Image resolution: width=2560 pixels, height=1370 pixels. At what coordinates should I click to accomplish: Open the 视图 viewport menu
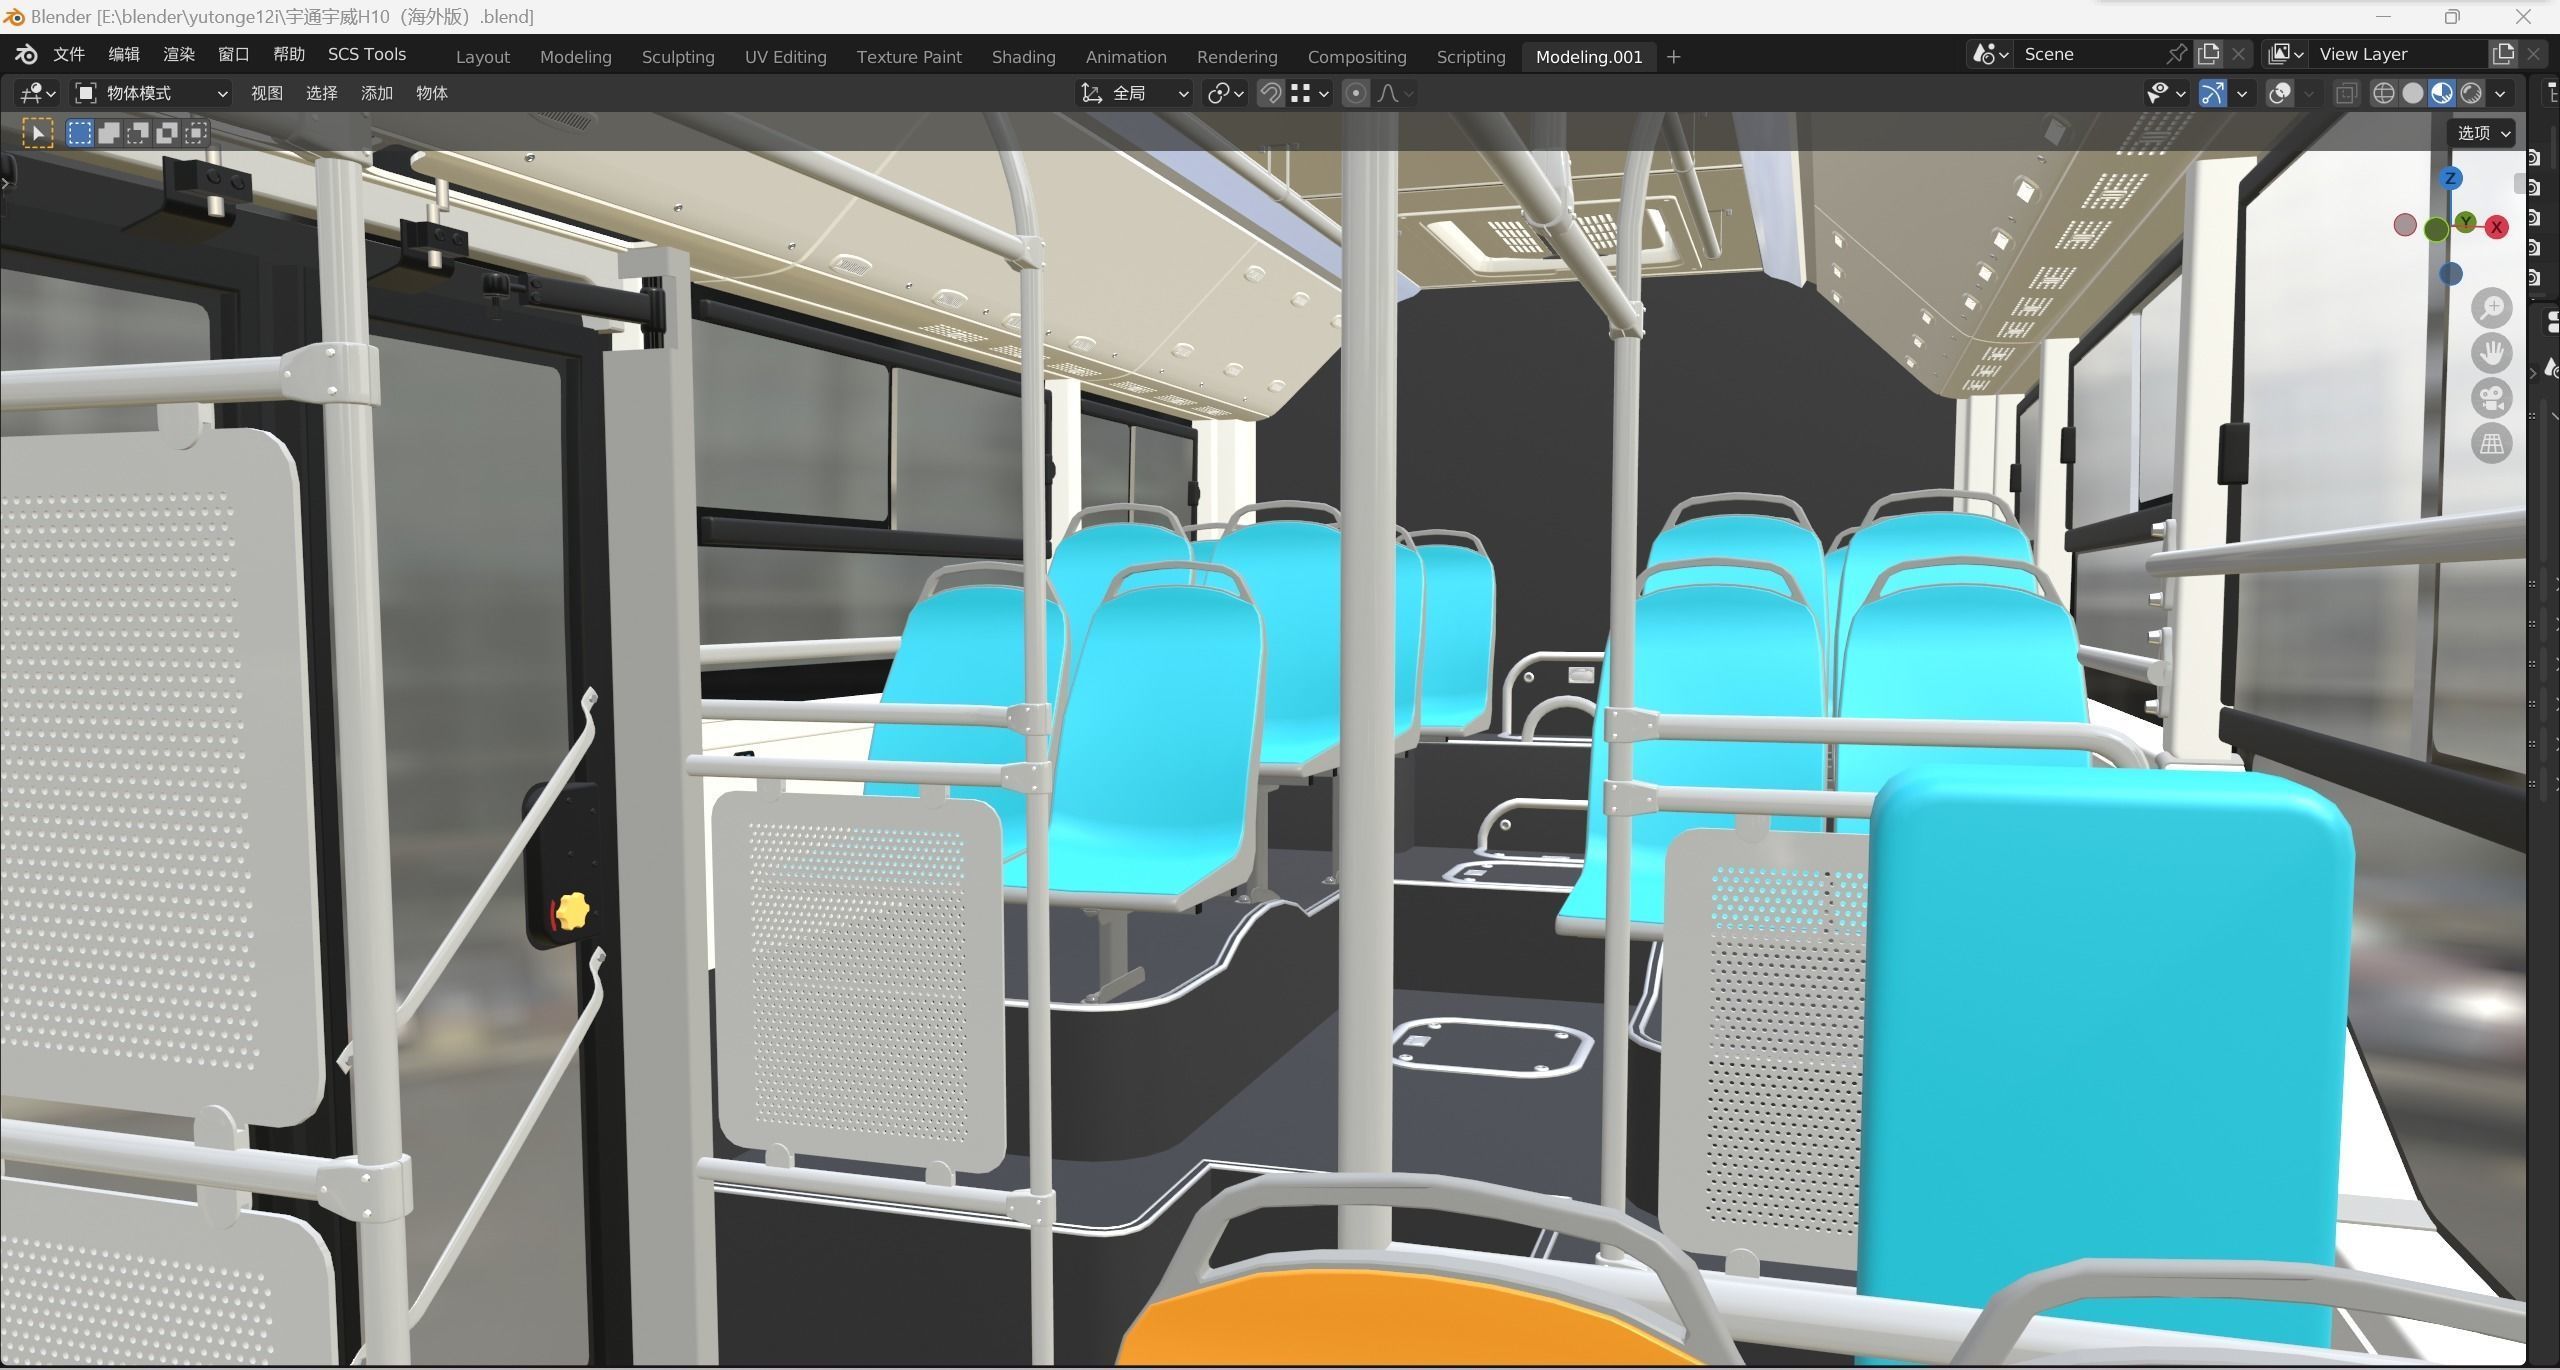tap(266, 93)
